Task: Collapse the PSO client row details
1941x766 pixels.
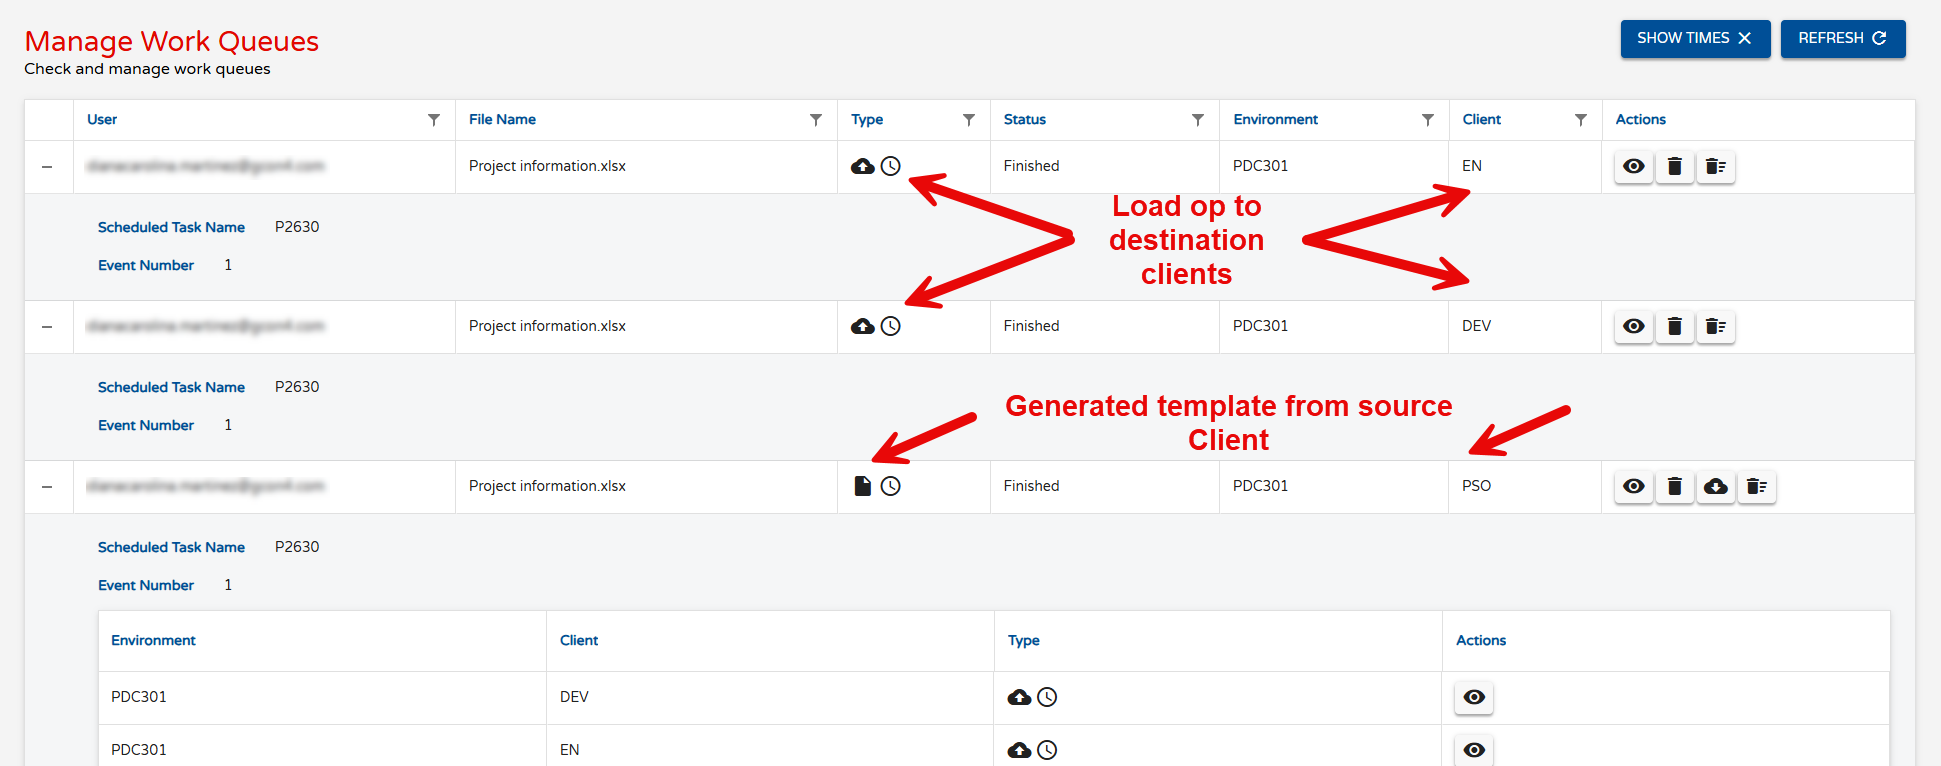Action: pyautogui.click(x=47, y=487)
